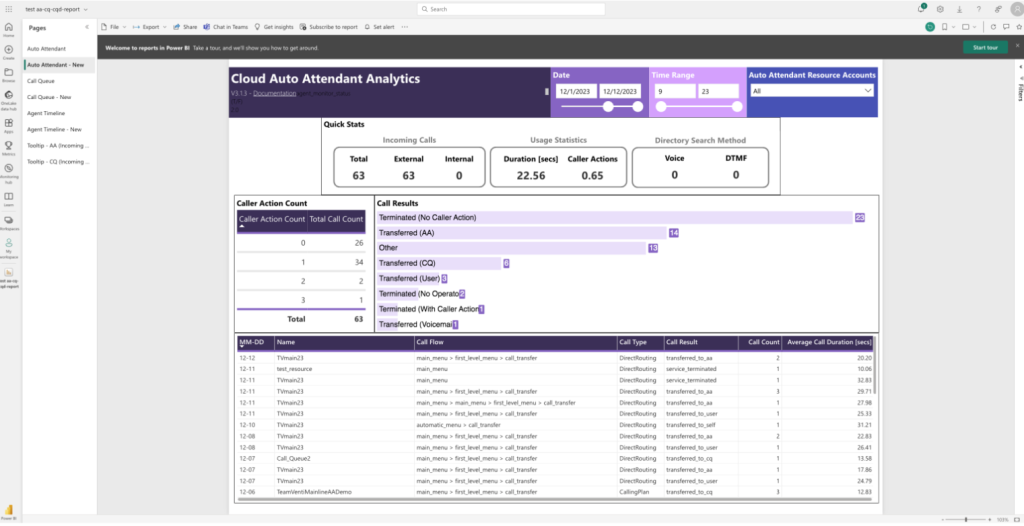Click green reset to default button

pyautogui.click(x=930, y=27)
